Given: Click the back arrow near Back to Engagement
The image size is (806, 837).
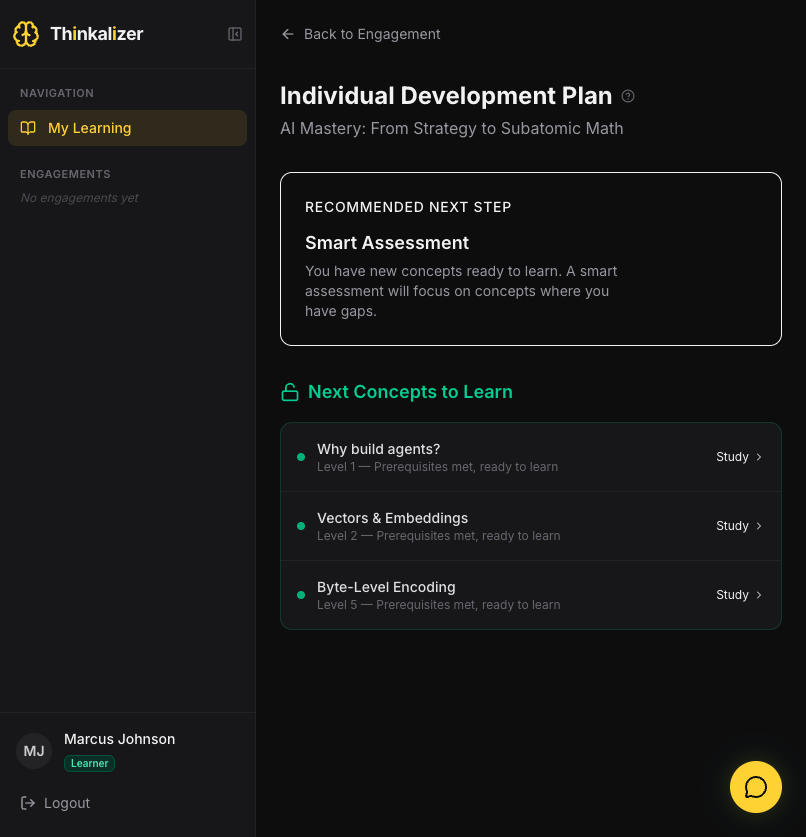Looking at the screenshot, I should point(287,34).
